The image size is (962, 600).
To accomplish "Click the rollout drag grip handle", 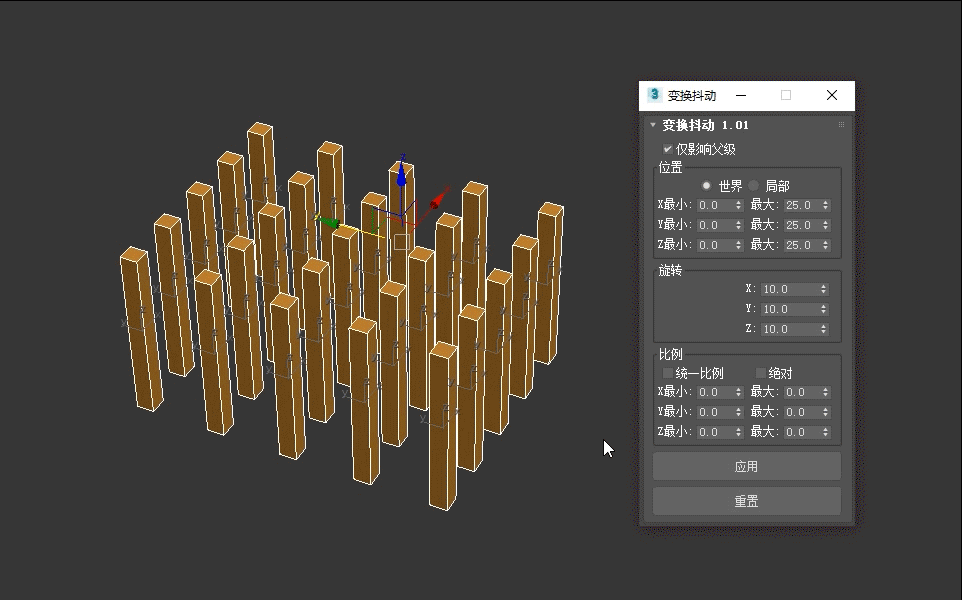I will (841, 125).
